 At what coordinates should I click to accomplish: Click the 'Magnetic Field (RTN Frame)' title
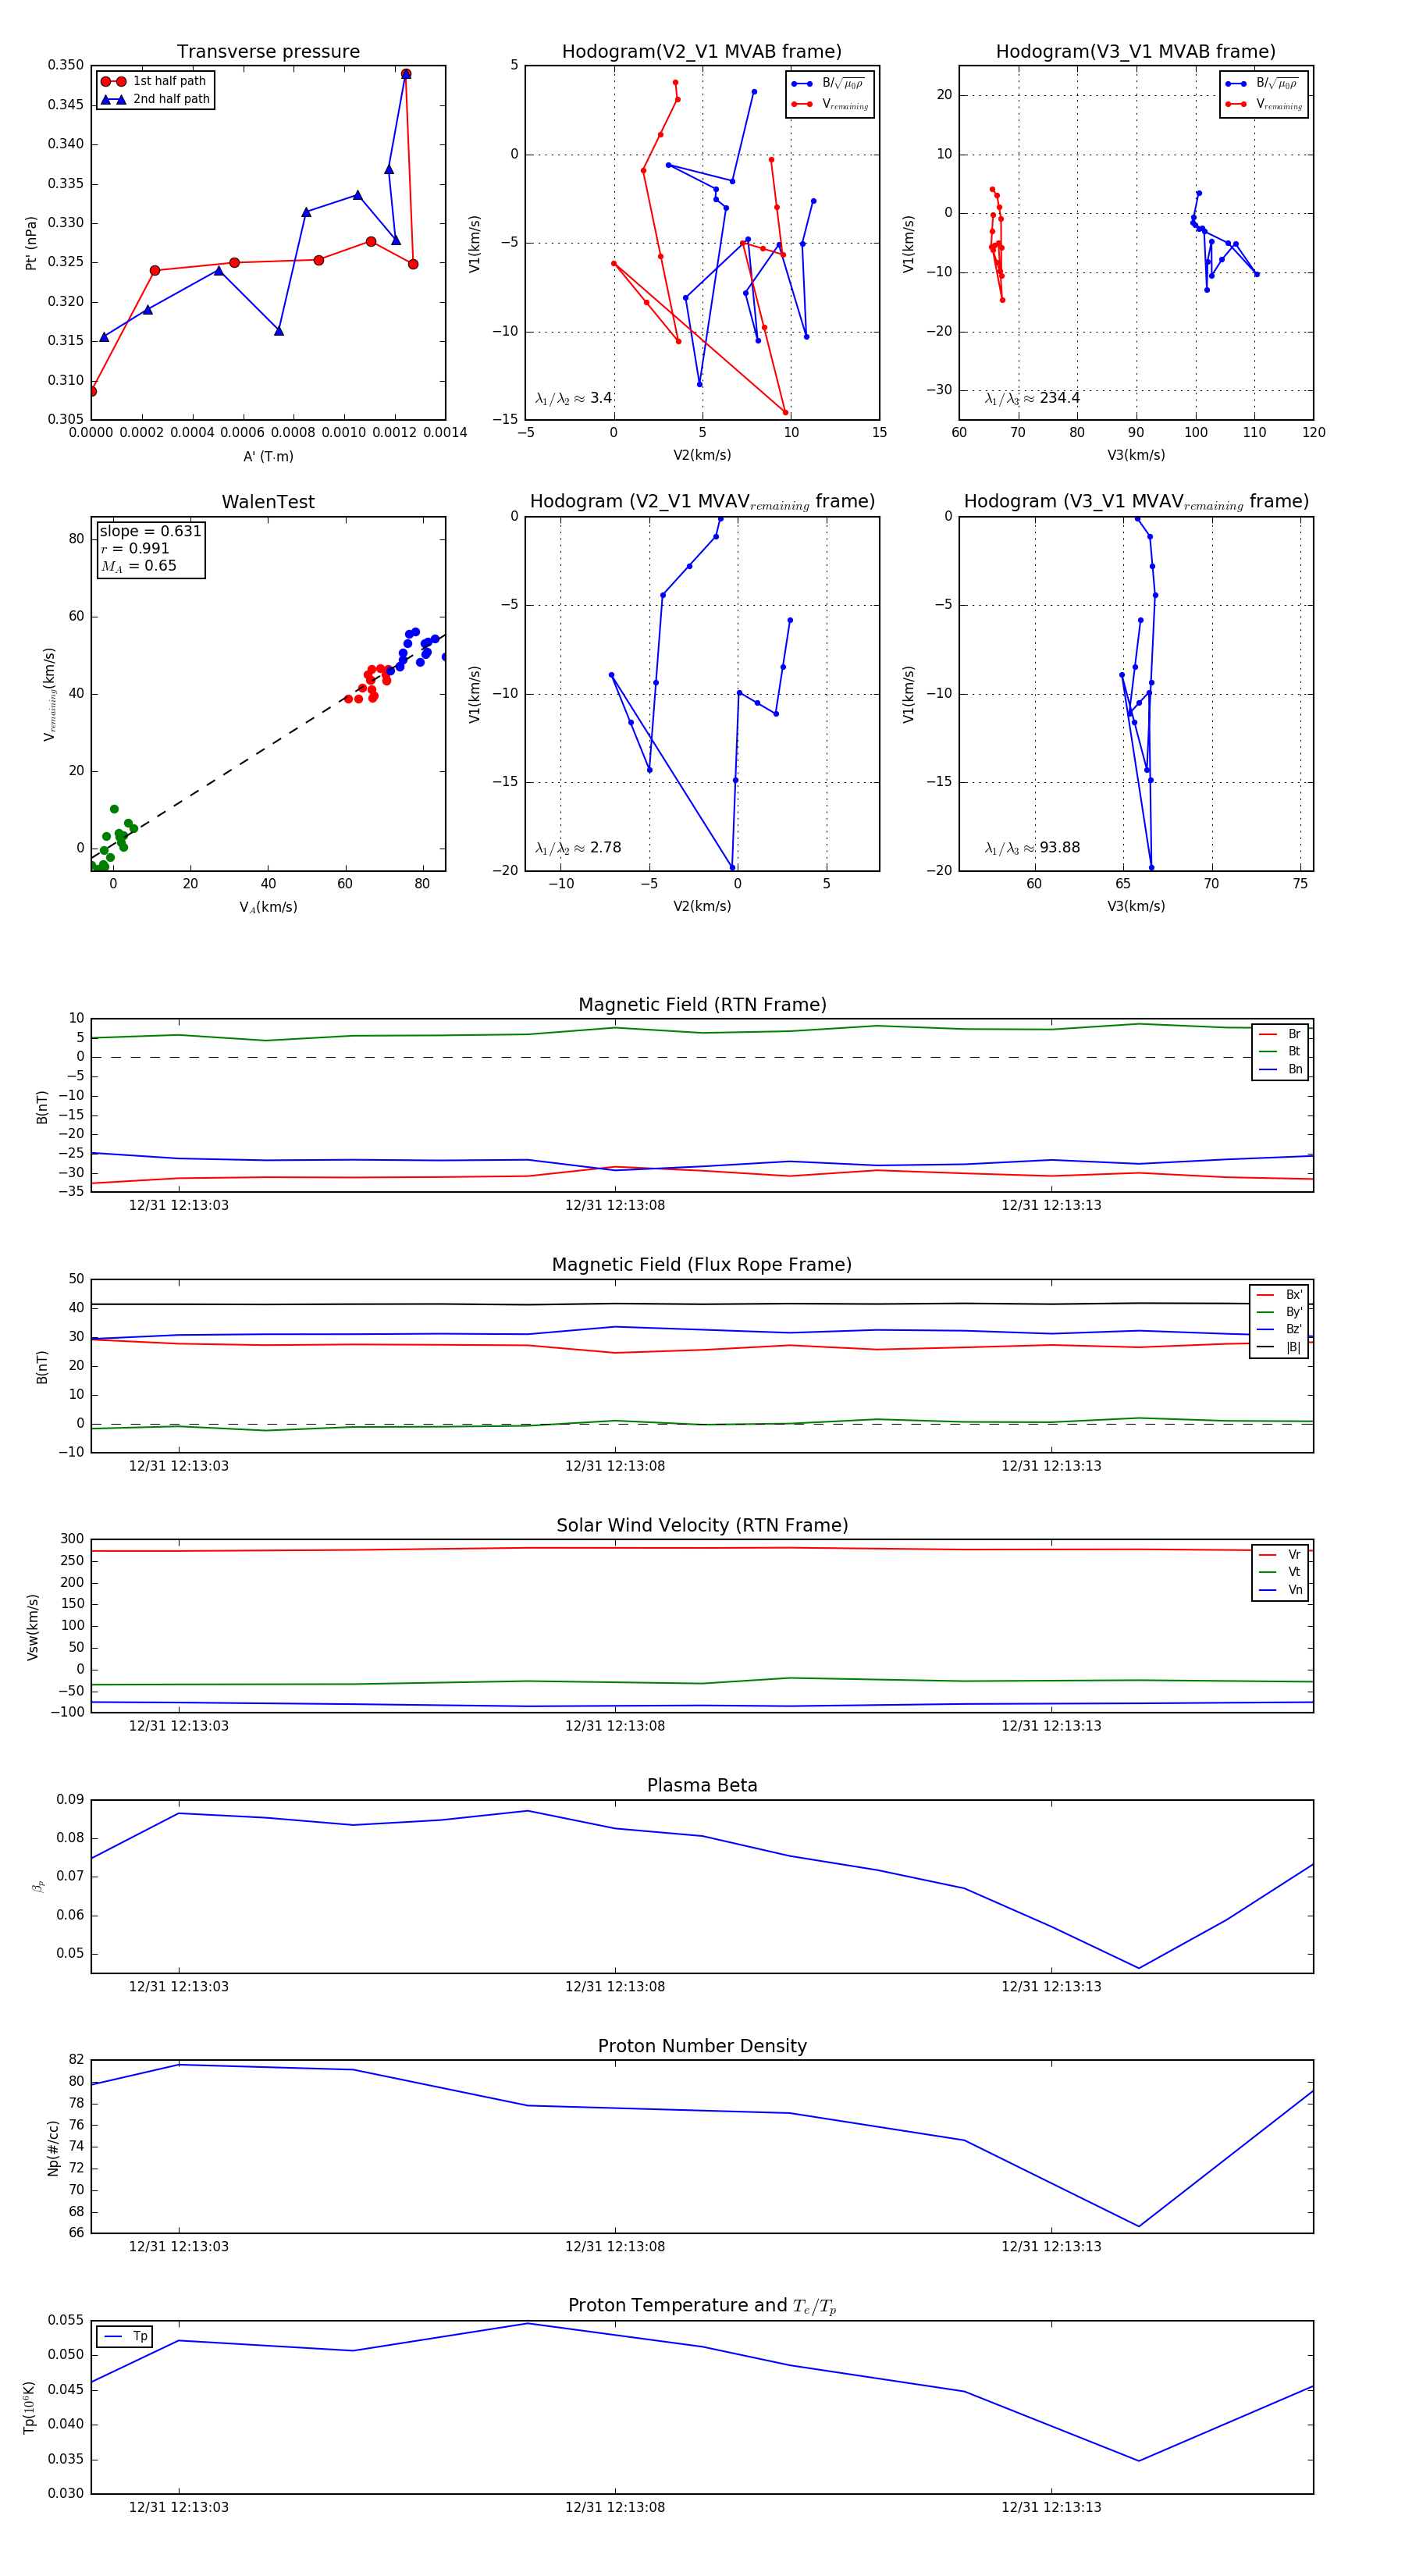pos(702,1005)
